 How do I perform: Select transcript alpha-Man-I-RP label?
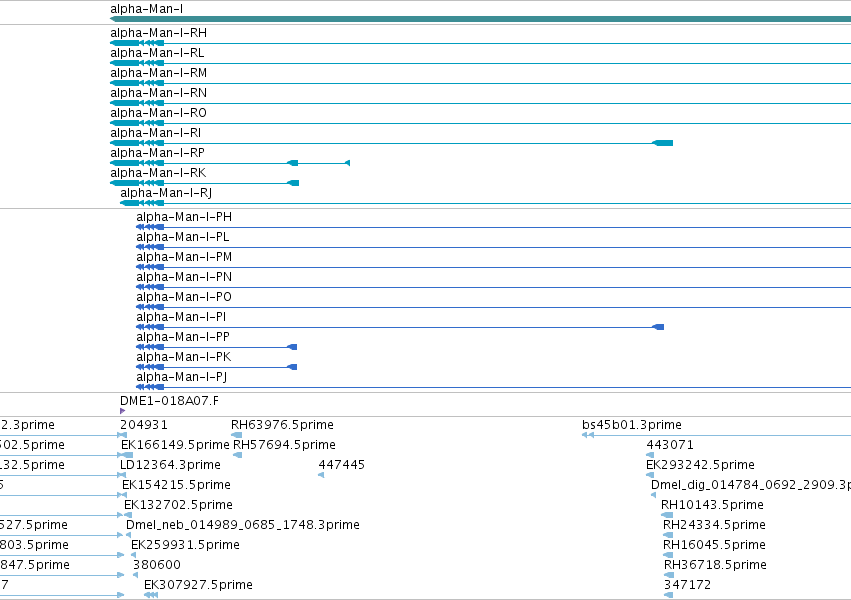(157, 154)
